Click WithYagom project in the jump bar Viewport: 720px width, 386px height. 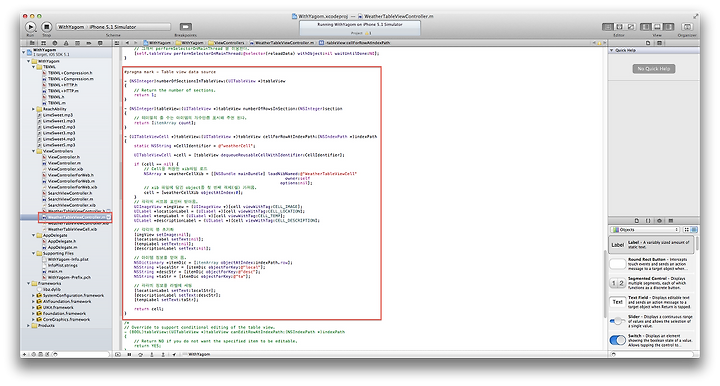157,43
